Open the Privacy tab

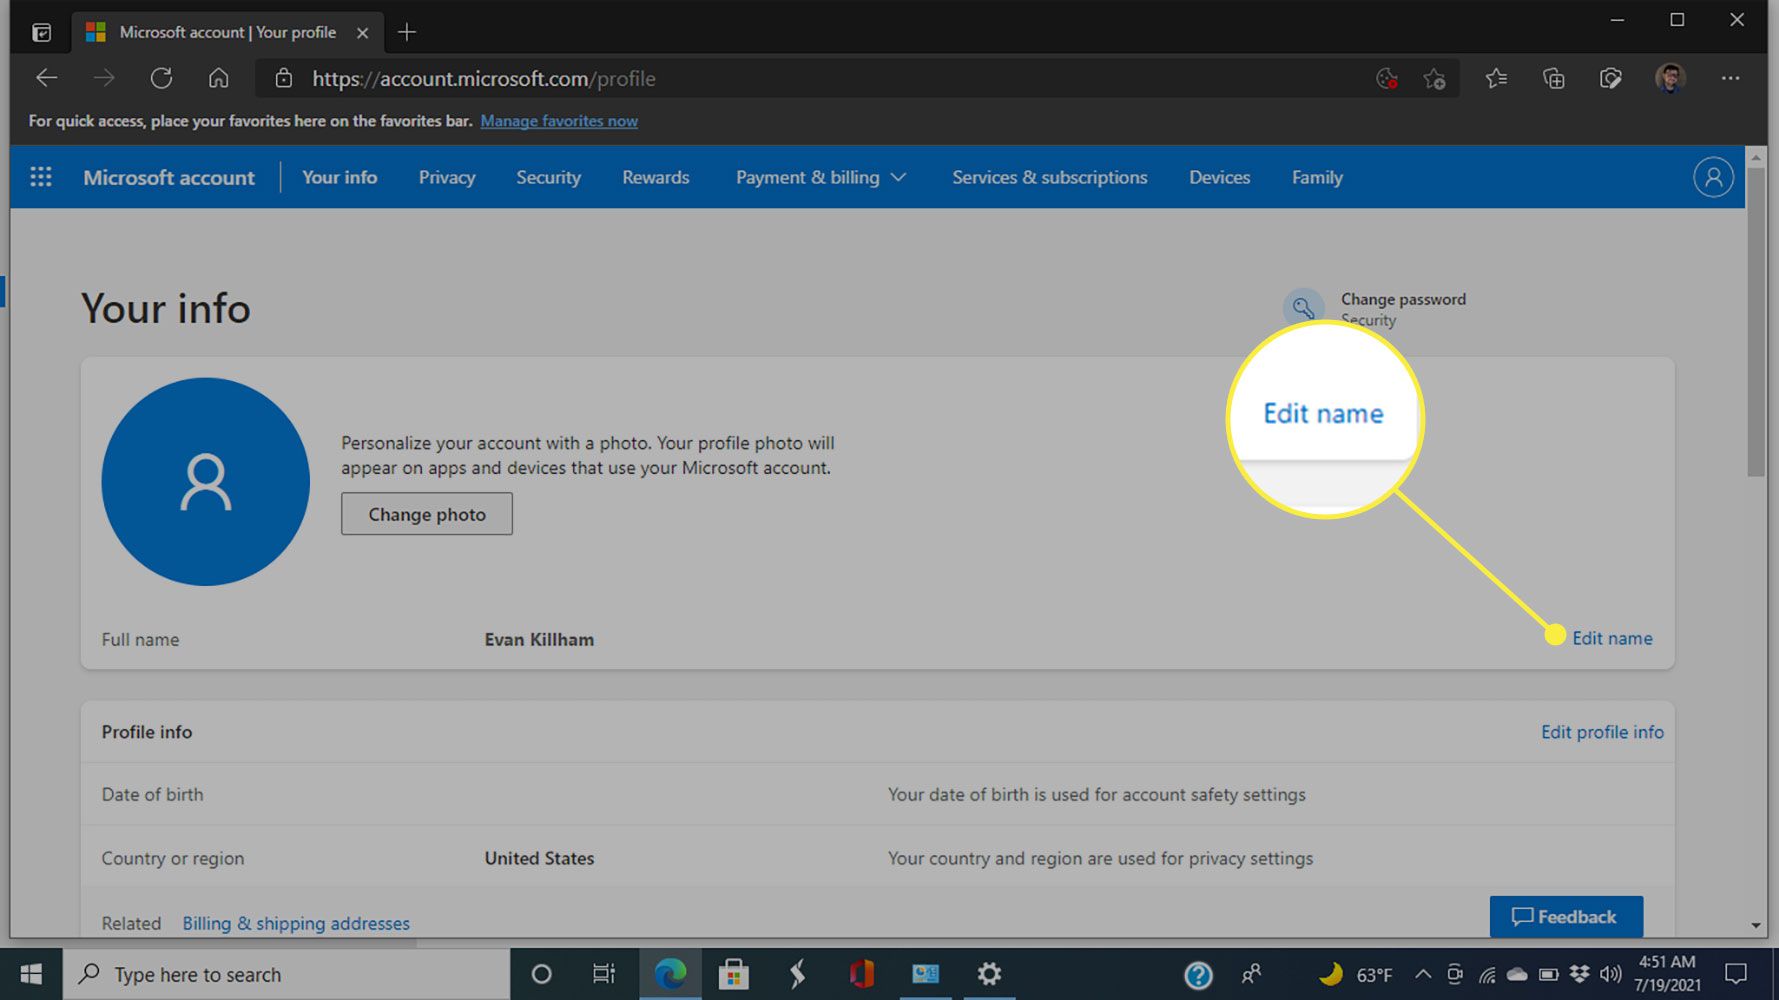pyautogui.click(x=447, y=177)
